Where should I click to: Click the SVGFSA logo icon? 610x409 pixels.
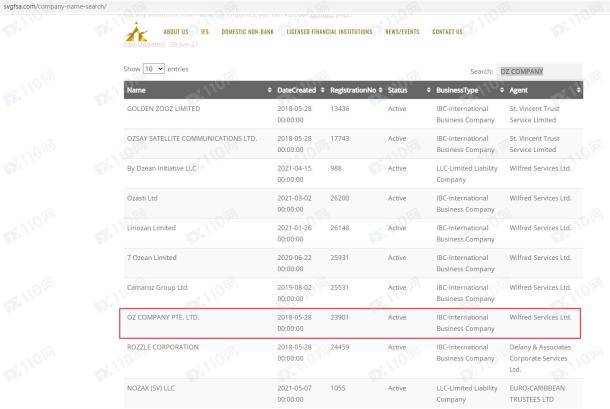(x=136, y=32)
